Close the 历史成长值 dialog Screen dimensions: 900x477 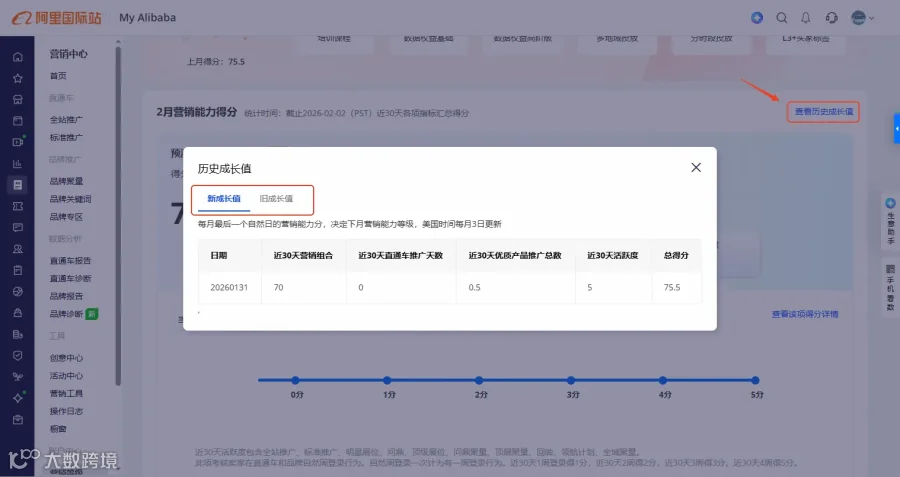(x=696, y=168)
